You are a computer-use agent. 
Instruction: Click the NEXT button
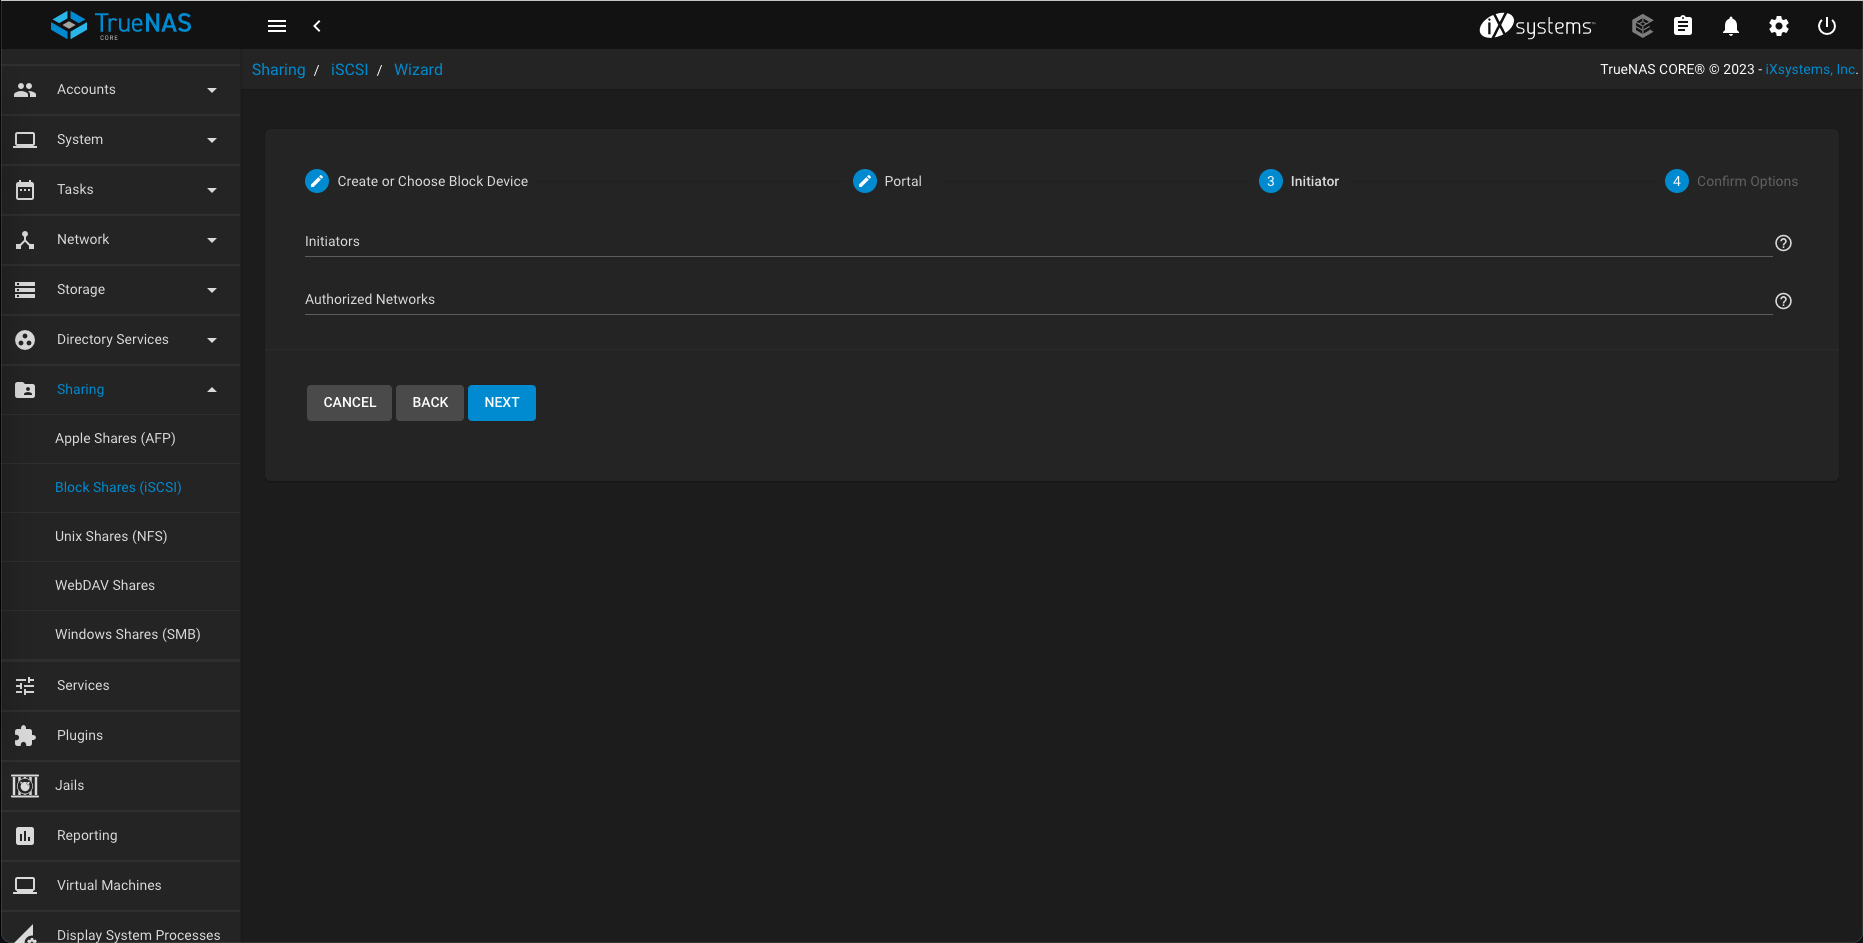[x=501, y=403]
